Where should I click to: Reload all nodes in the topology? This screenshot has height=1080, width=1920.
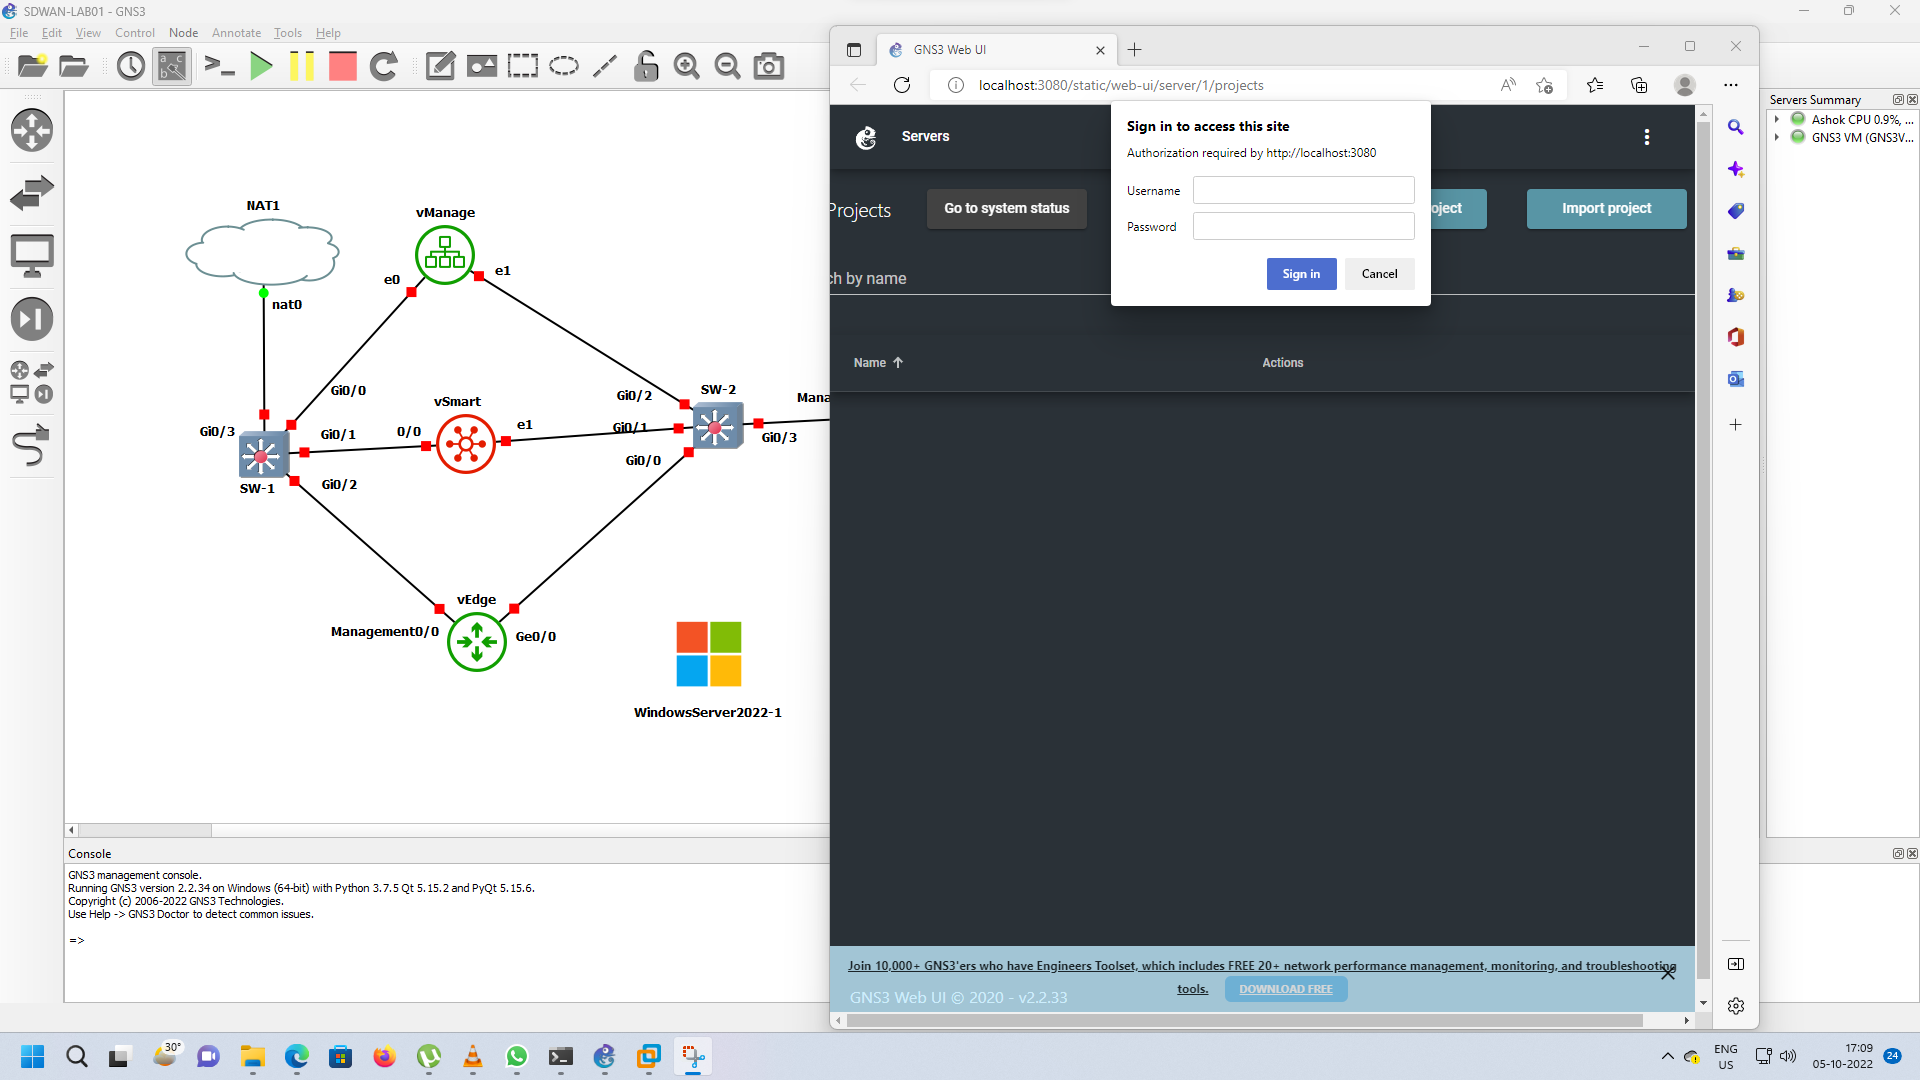coord(384,66)
